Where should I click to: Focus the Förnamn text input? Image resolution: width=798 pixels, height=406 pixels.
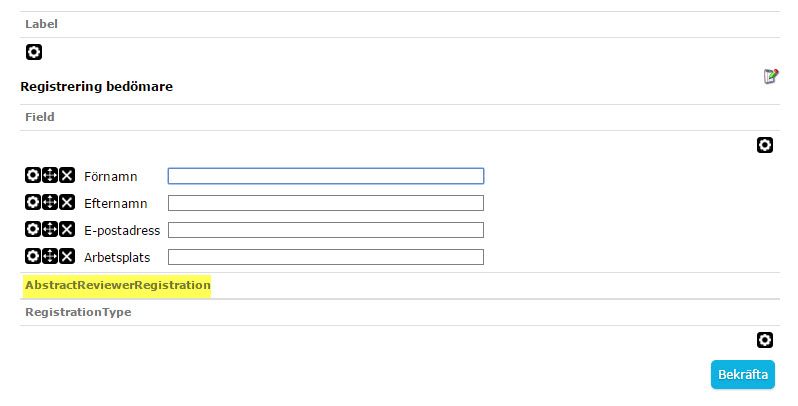[326, 176]
